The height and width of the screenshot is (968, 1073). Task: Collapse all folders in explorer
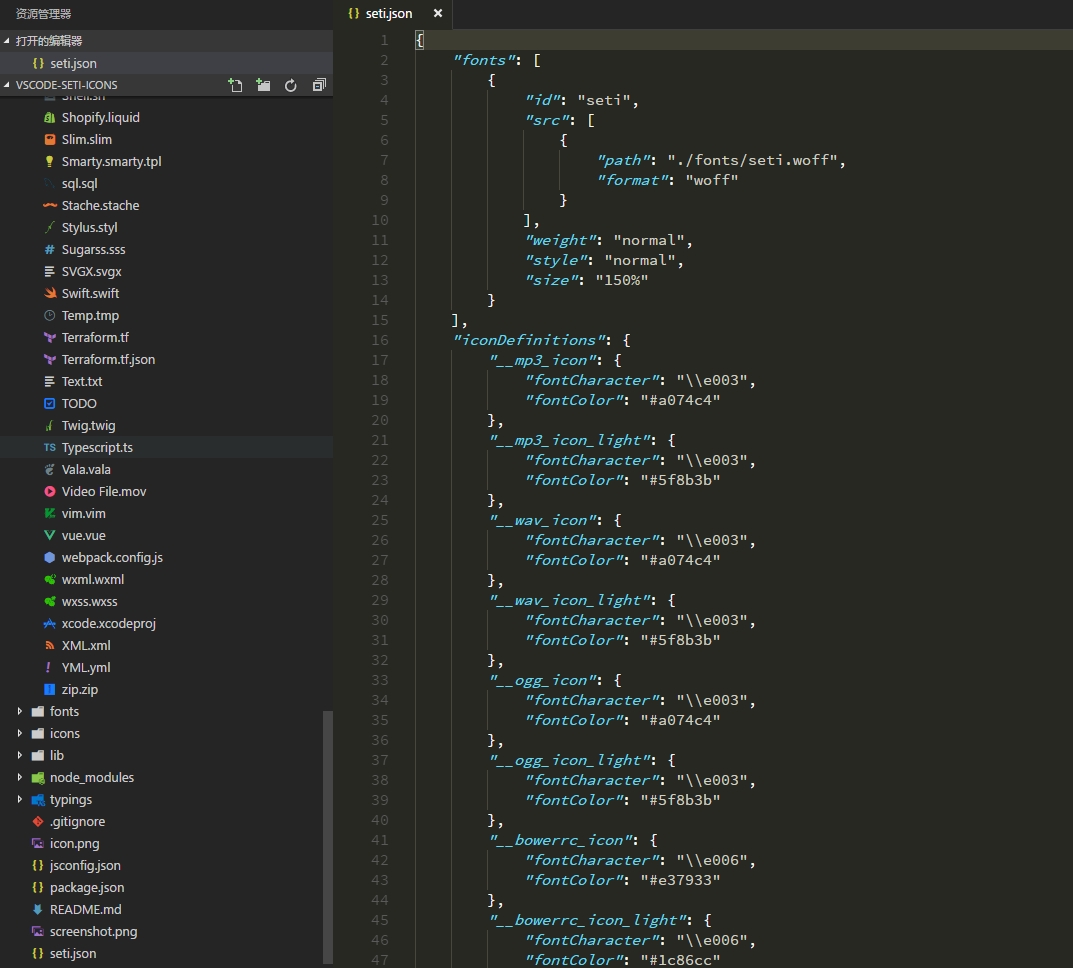click(319, 85)
